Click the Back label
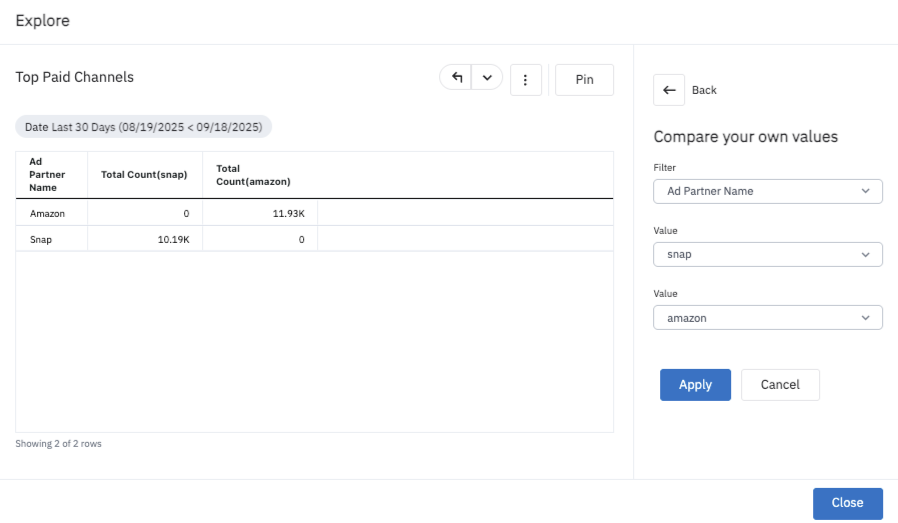Viewport: 898px width, 523px height. (704, 90)
